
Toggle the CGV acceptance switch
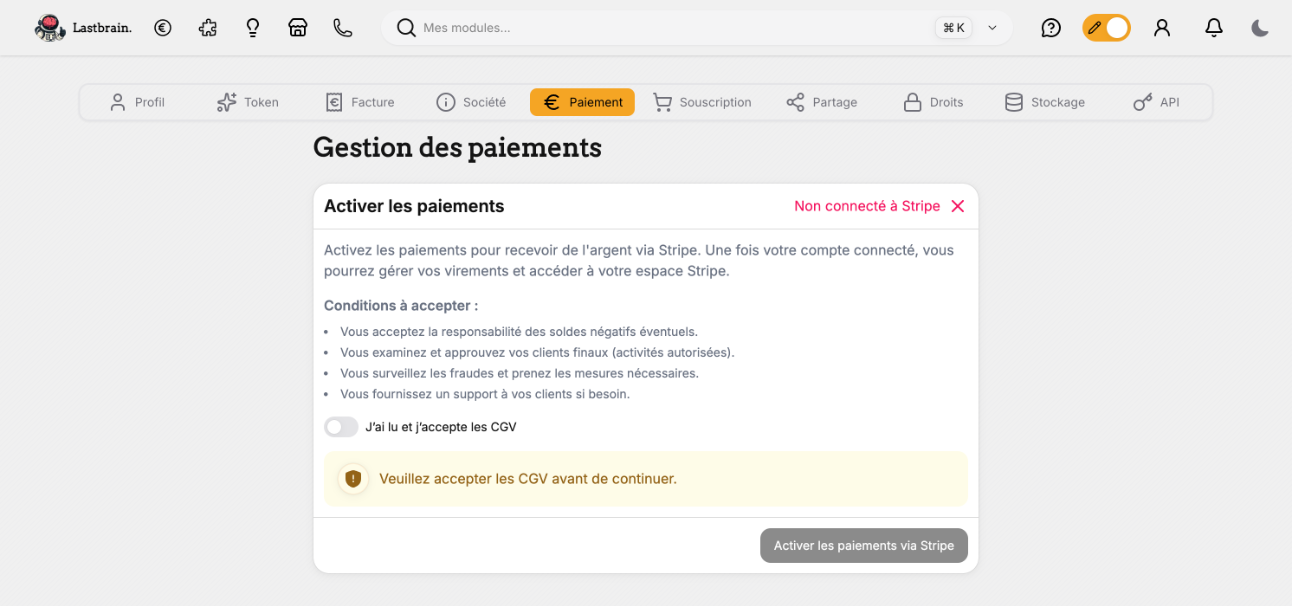(341, 426)
